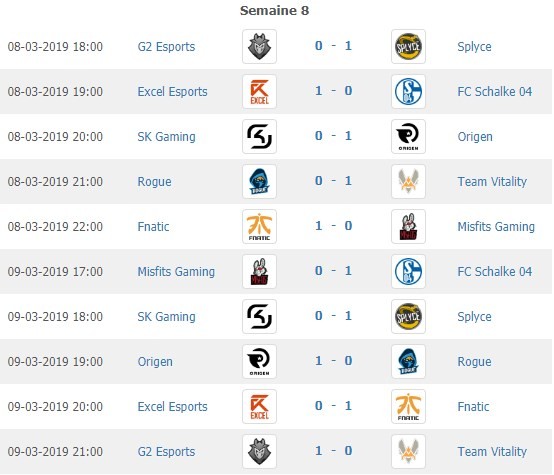The image size is (554, 475).
Task: Open FC Schalke 04 link in 09-03 17:00 match
Action: point(495,271)
